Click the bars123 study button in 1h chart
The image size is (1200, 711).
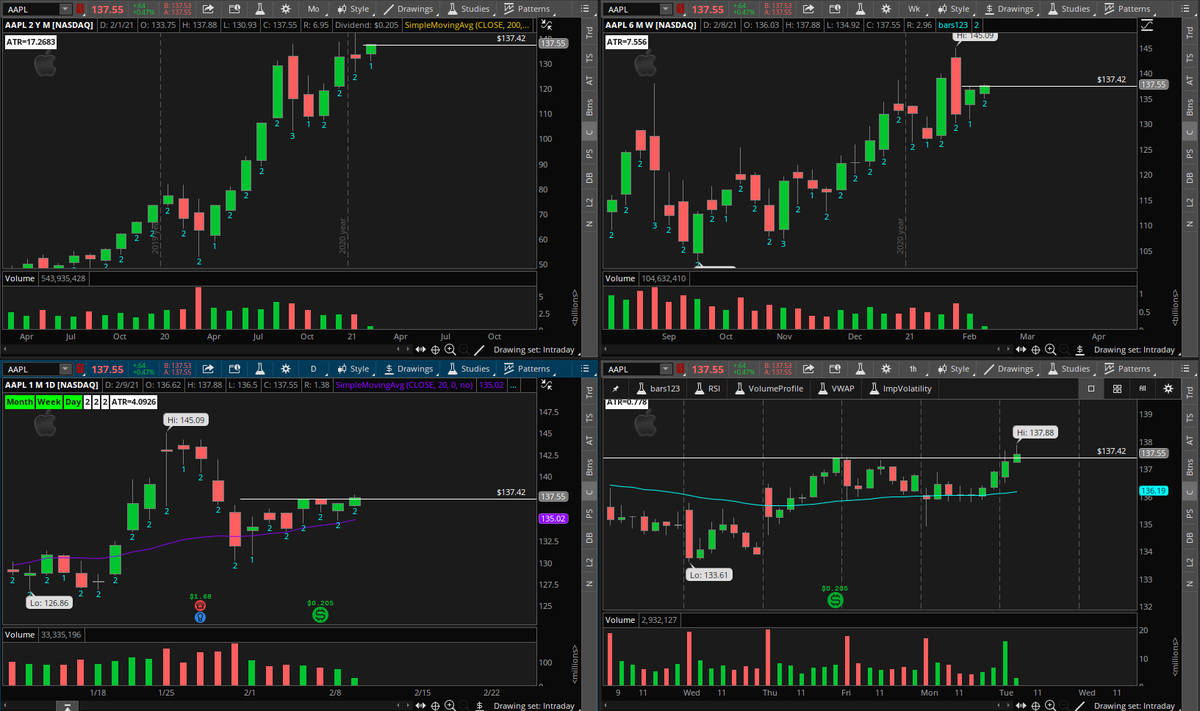tap(658, 389)
